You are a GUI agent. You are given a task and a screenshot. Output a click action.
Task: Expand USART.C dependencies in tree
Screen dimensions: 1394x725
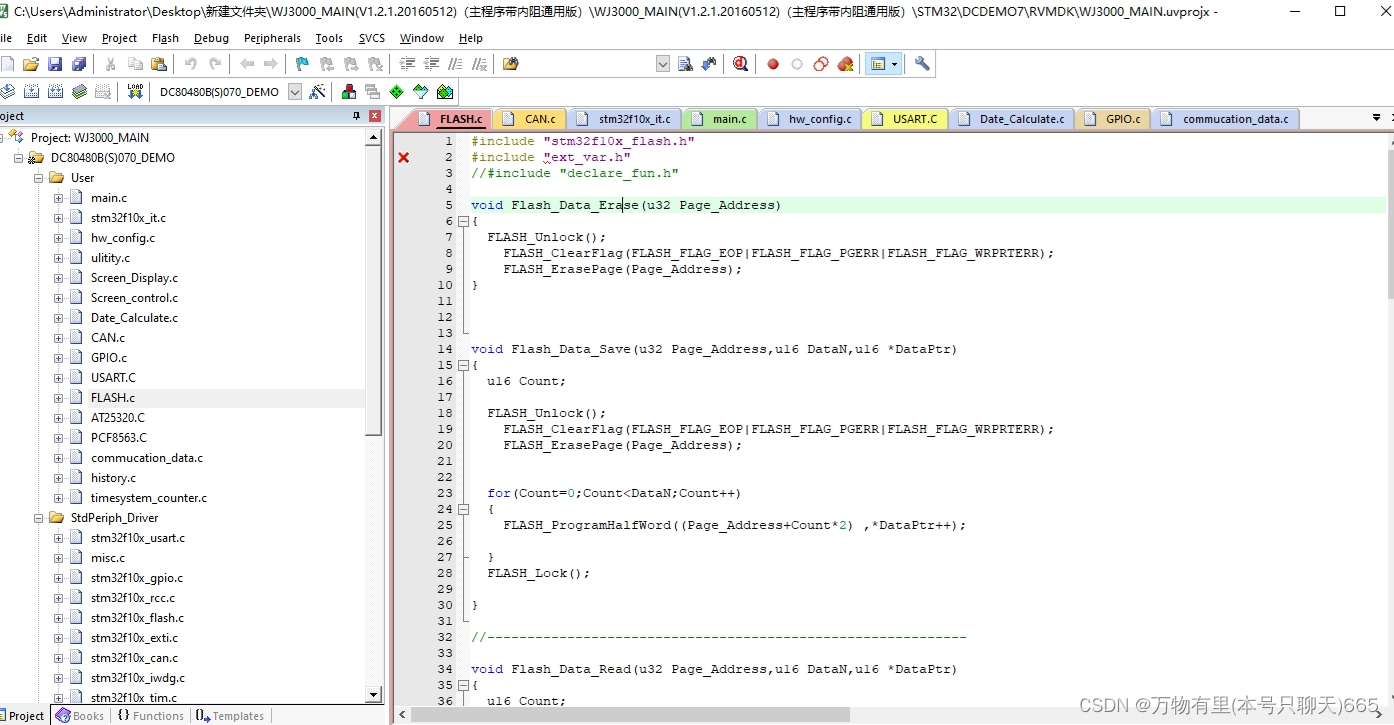(59, 378)
